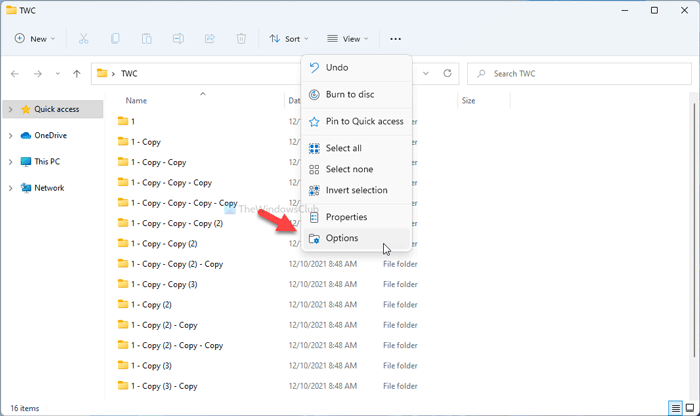Viewport: 700px width, 416px height.
Task: Select folder named '1'
Action: (x=133, y=121)
